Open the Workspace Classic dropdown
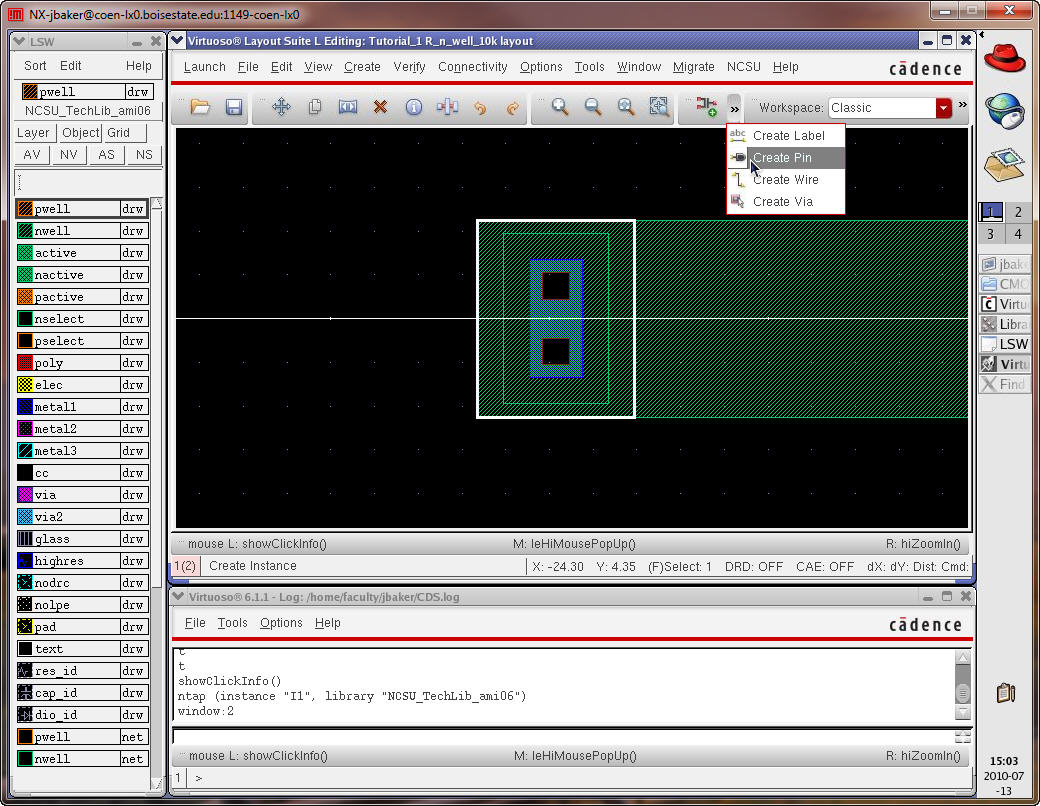 943,108
